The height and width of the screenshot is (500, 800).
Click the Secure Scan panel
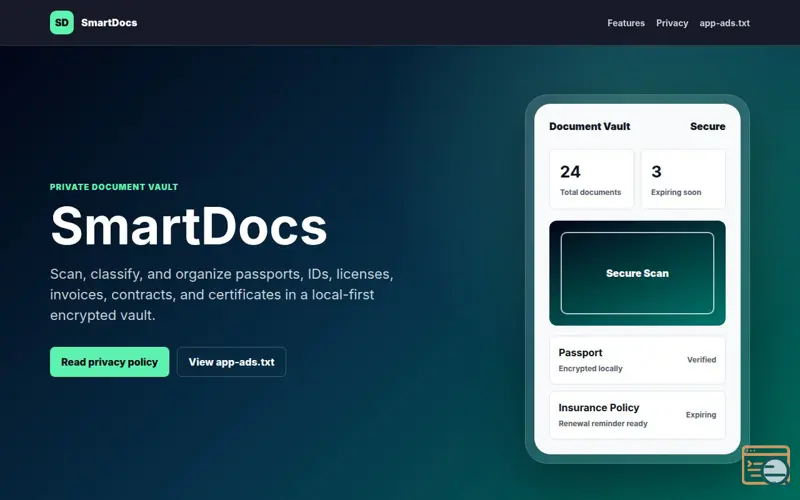point(637,273)
